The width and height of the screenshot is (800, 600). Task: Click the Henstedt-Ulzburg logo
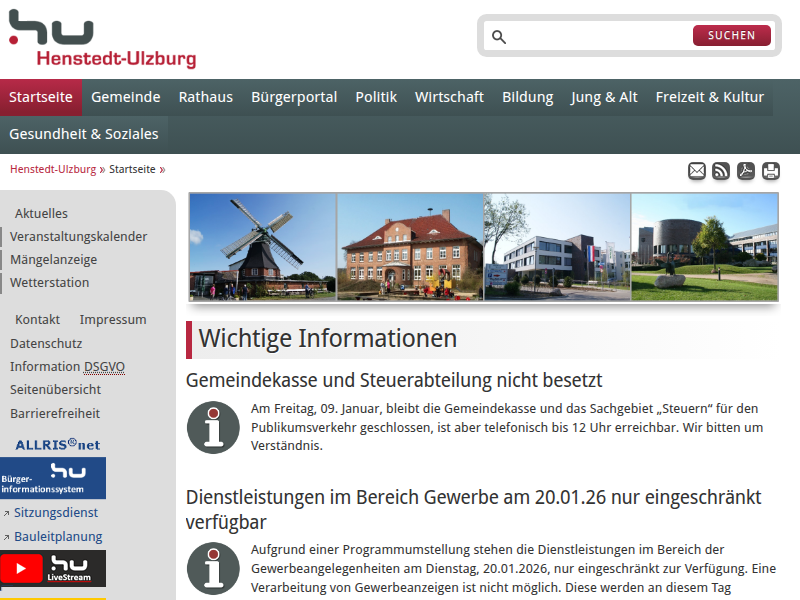point(102,40)
